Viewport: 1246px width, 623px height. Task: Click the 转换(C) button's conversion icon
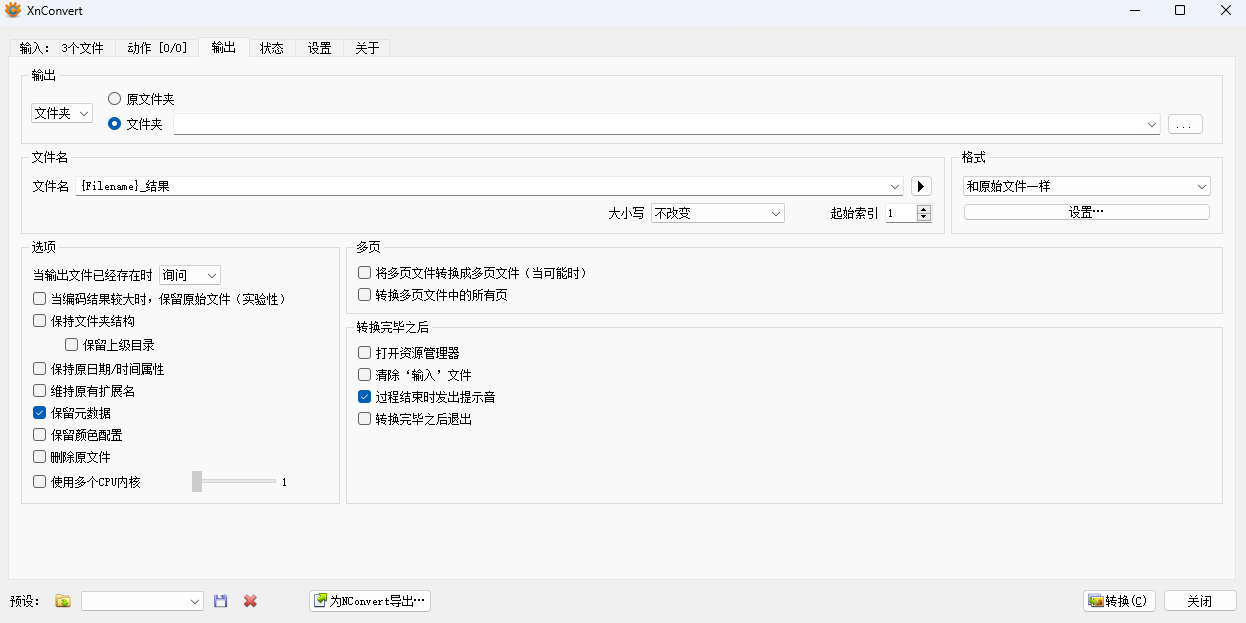pyautogui.click(x=1094, y=600)
